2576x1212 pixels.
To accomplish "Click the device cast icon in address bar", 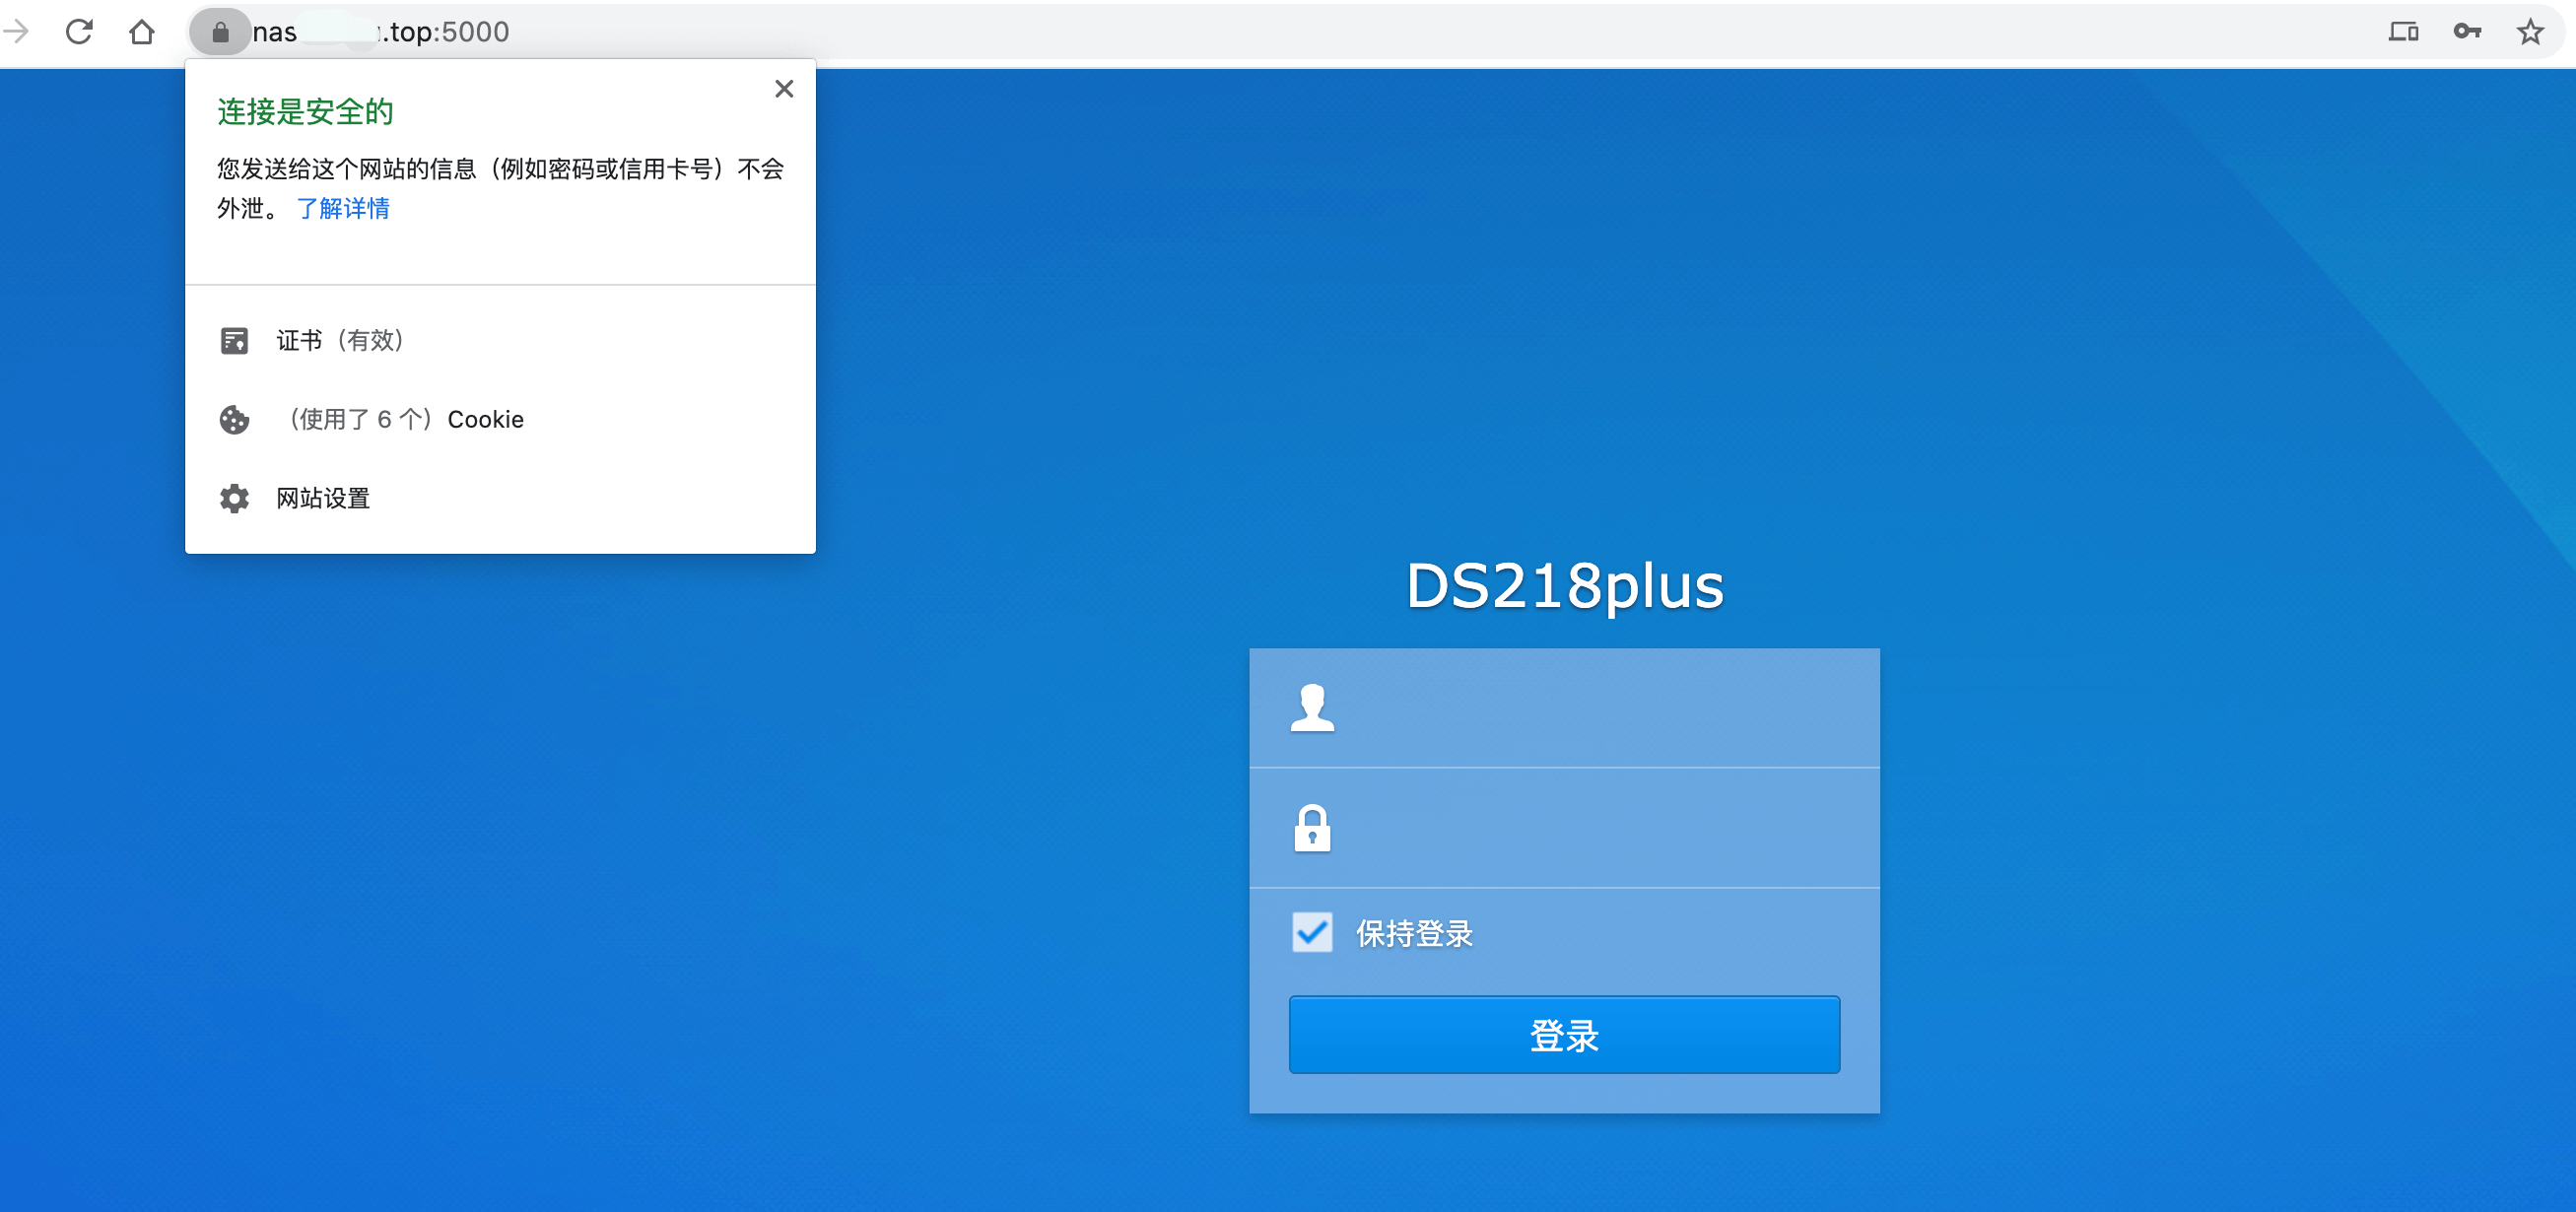I will pyautogui.click(x=2403, y=32).
